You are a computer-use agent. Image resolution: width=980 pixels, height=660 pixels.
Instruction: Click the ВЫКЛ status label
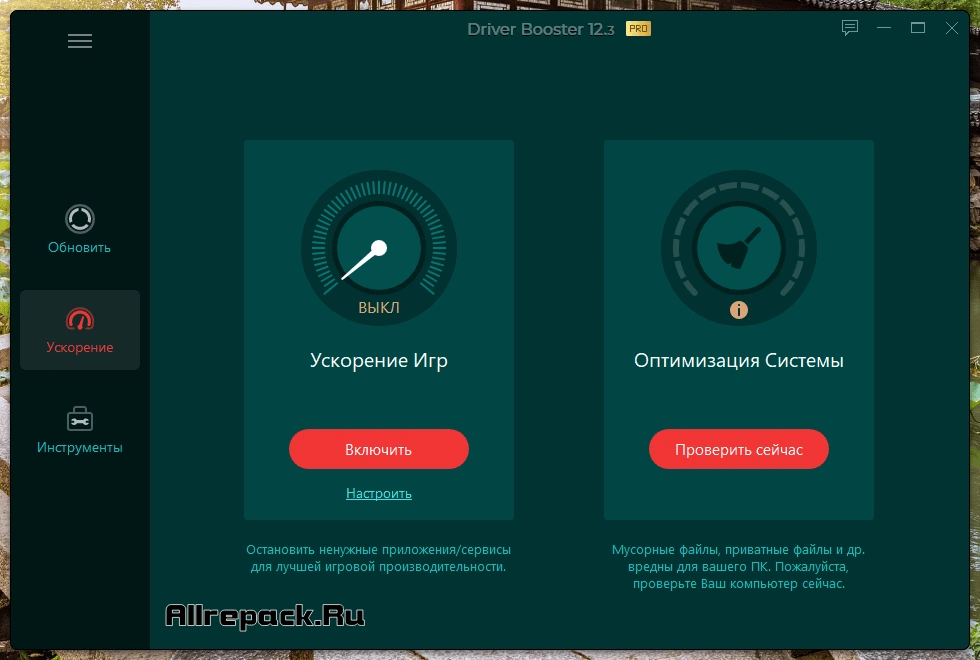[379, 308]
